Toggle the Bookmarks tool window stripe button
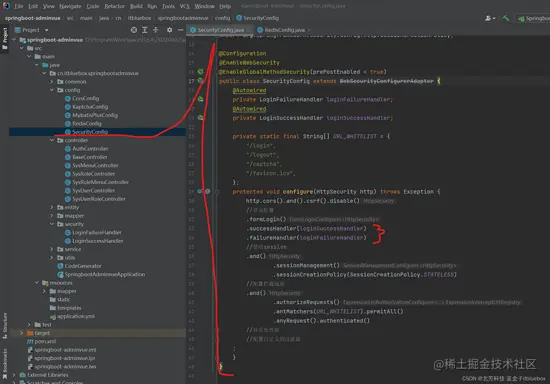The width and height of the screenshot is (550, 384). point(5,363)
